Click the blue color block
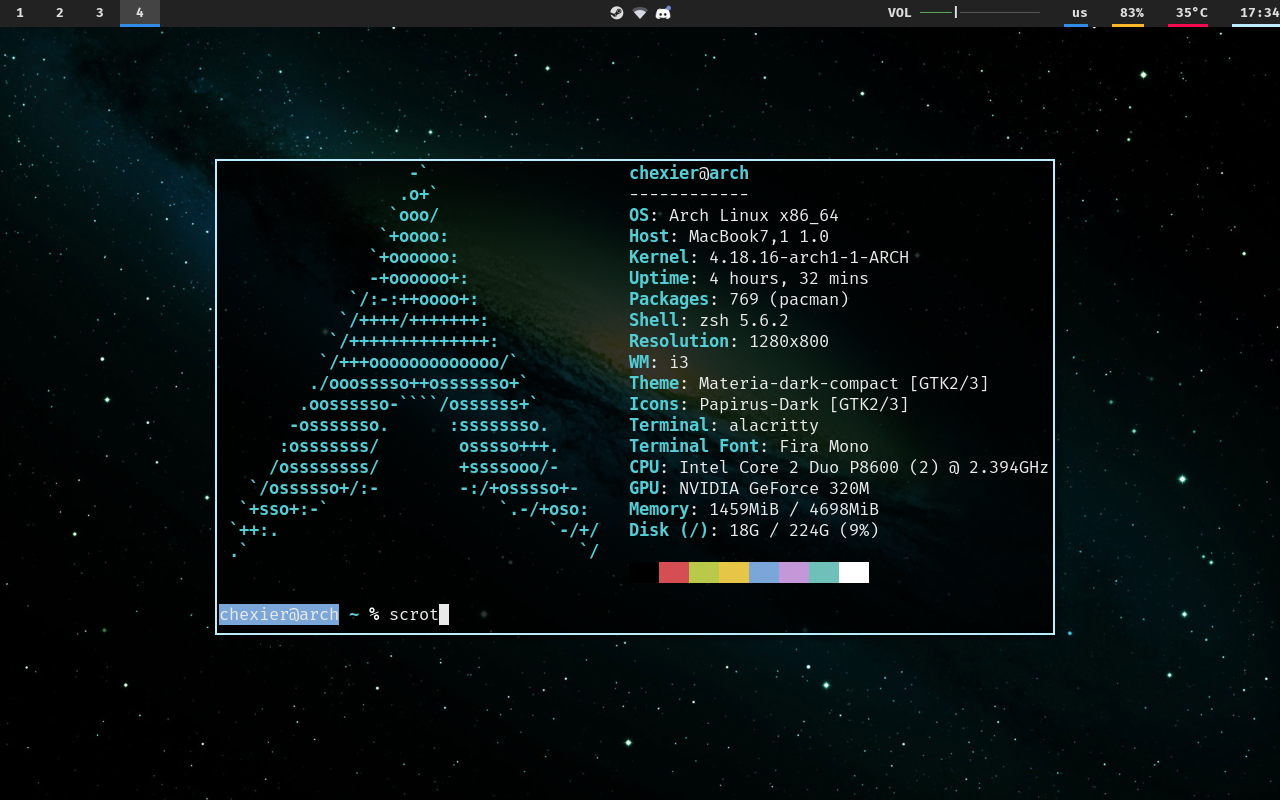The width and height of the screenshot is (1280, 800). coord(764,572)
